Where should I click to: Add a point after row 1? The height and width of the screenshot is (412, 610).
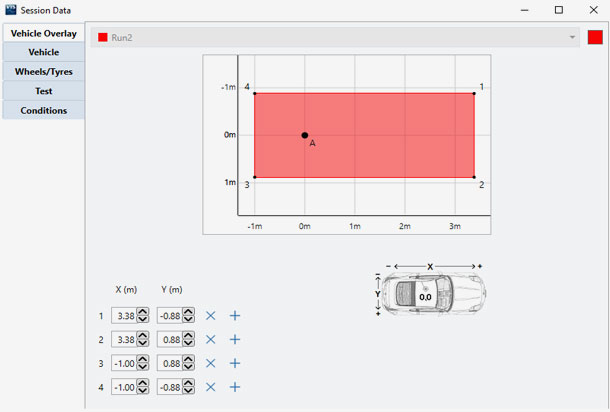[235, 316]
